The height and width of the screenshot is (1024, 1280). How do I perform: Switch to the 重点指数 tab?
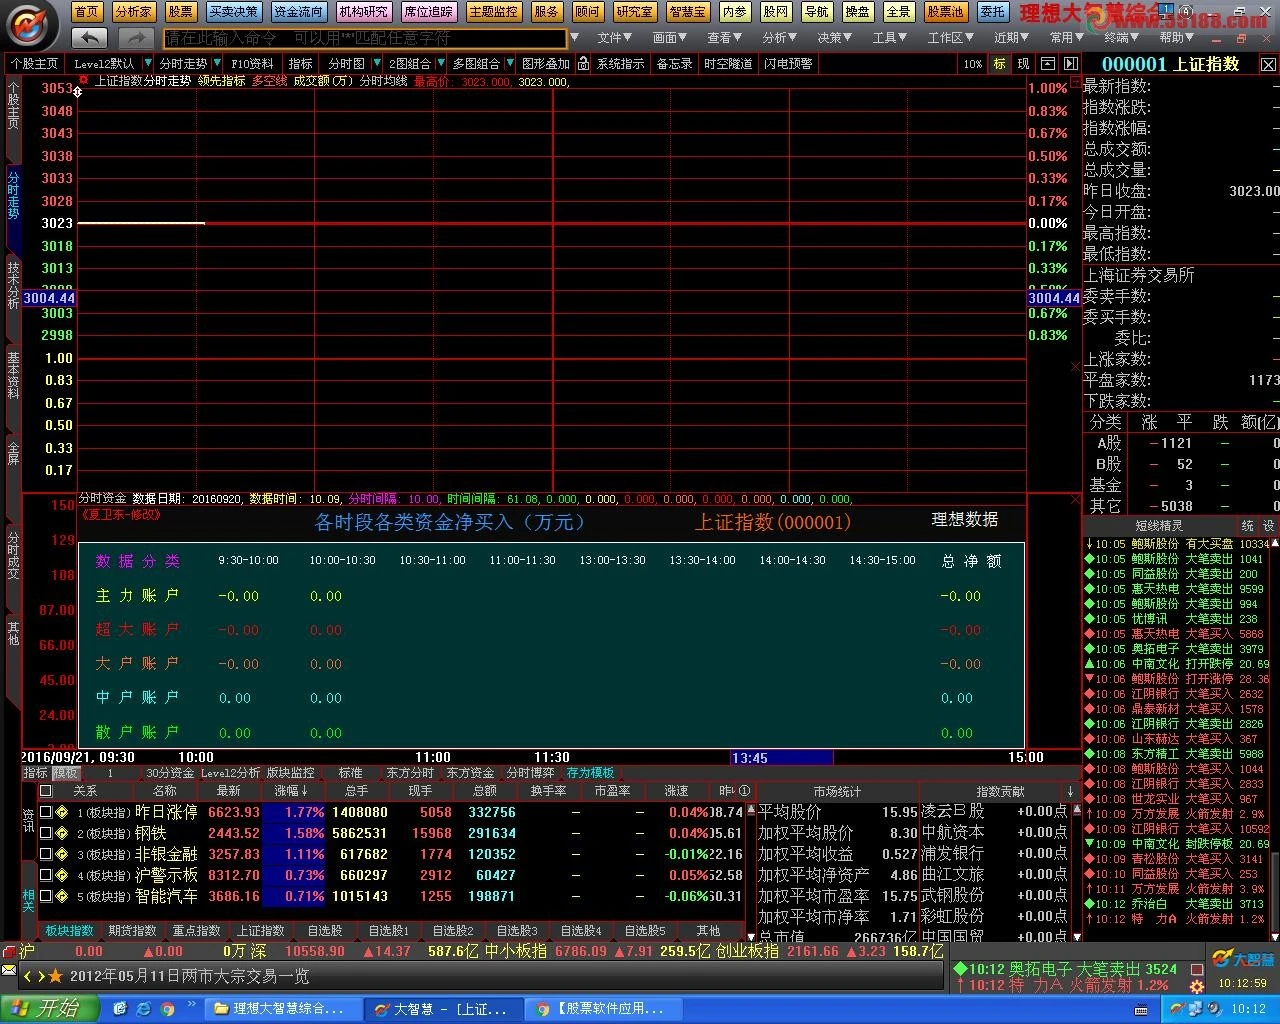pos(196,930)
